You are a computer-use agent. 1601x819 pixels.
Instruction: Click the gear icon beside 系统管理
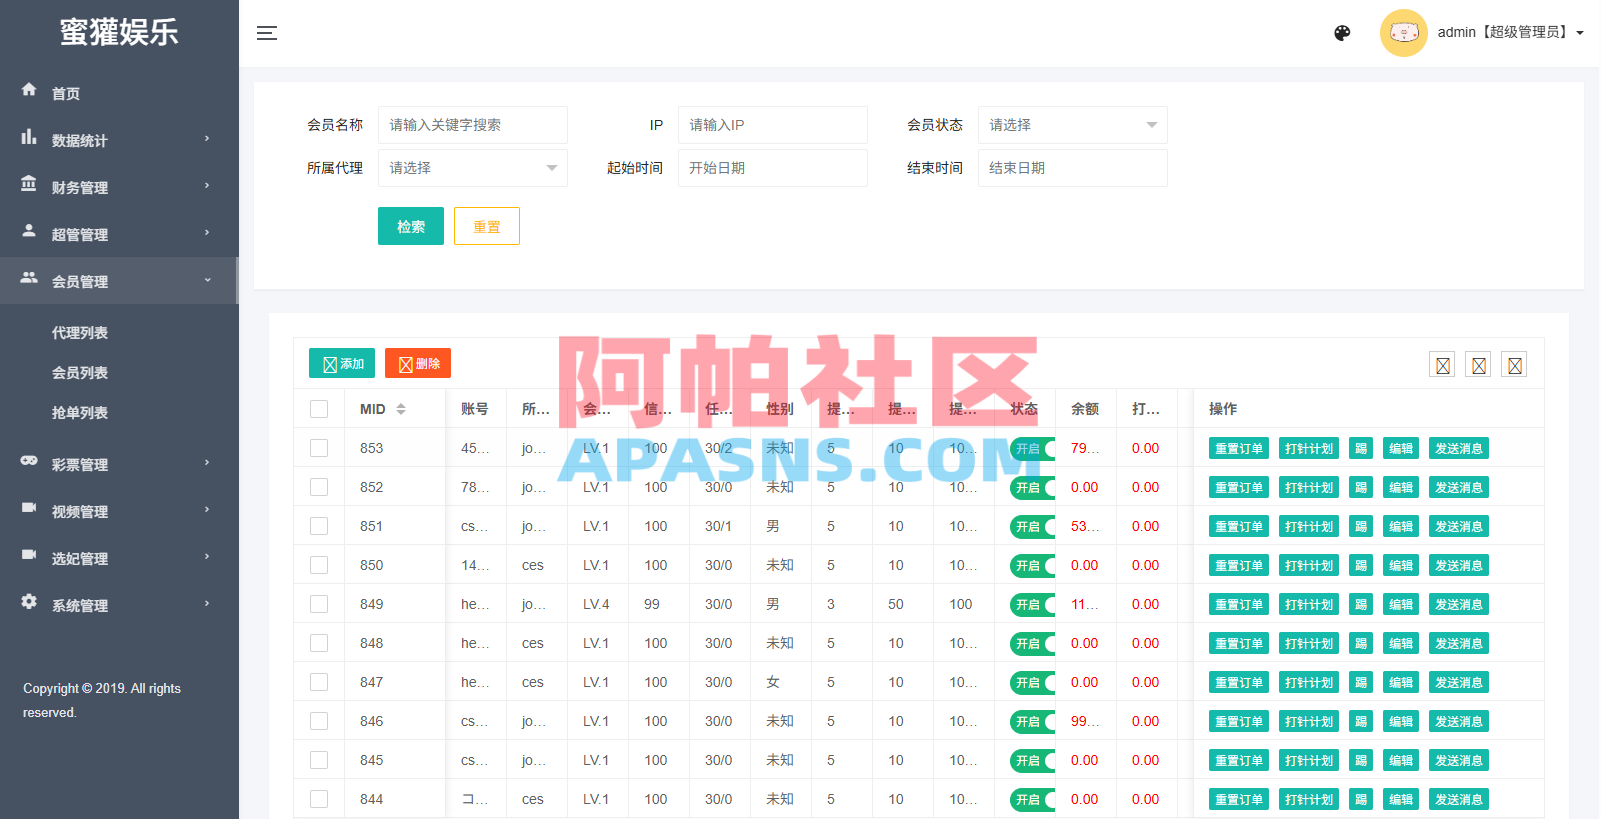click(x=29, y=602)
